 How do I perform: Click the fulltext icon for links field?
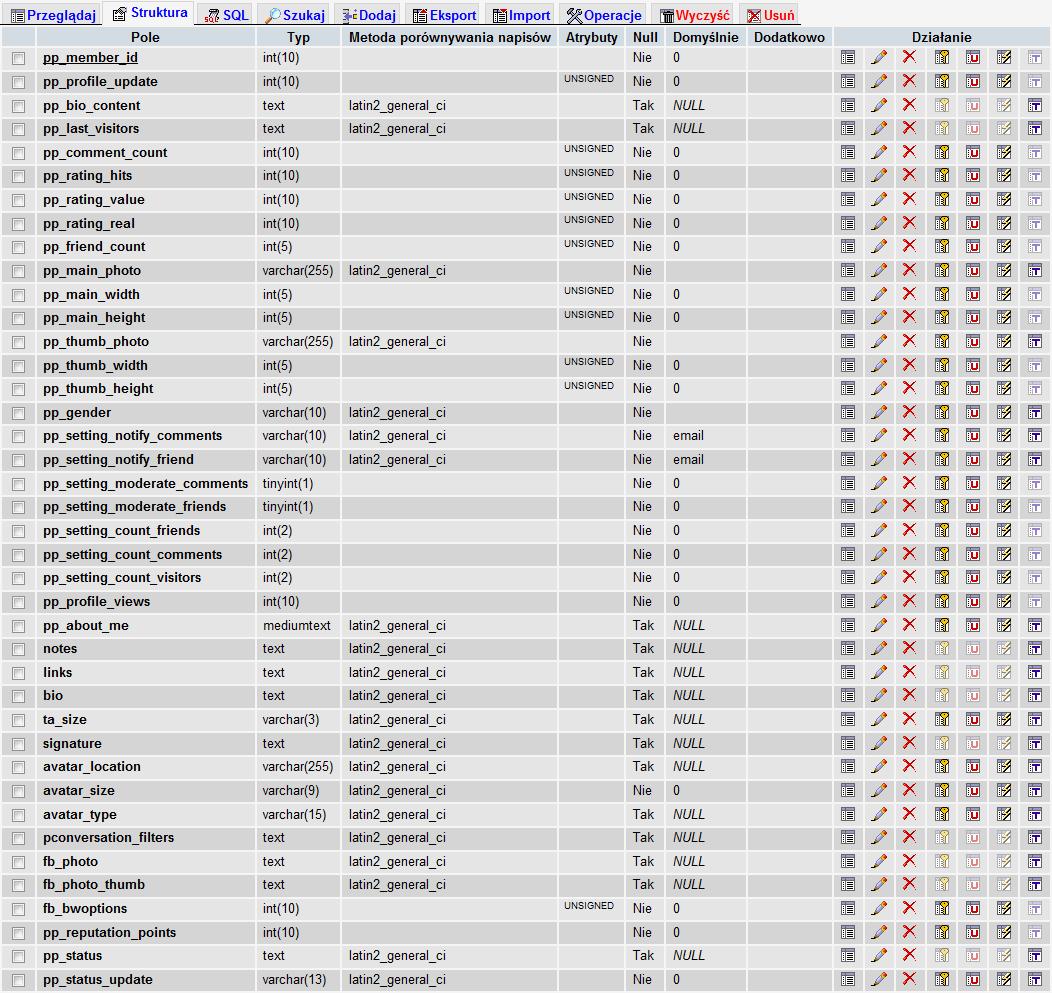[x=1035, y=672]
